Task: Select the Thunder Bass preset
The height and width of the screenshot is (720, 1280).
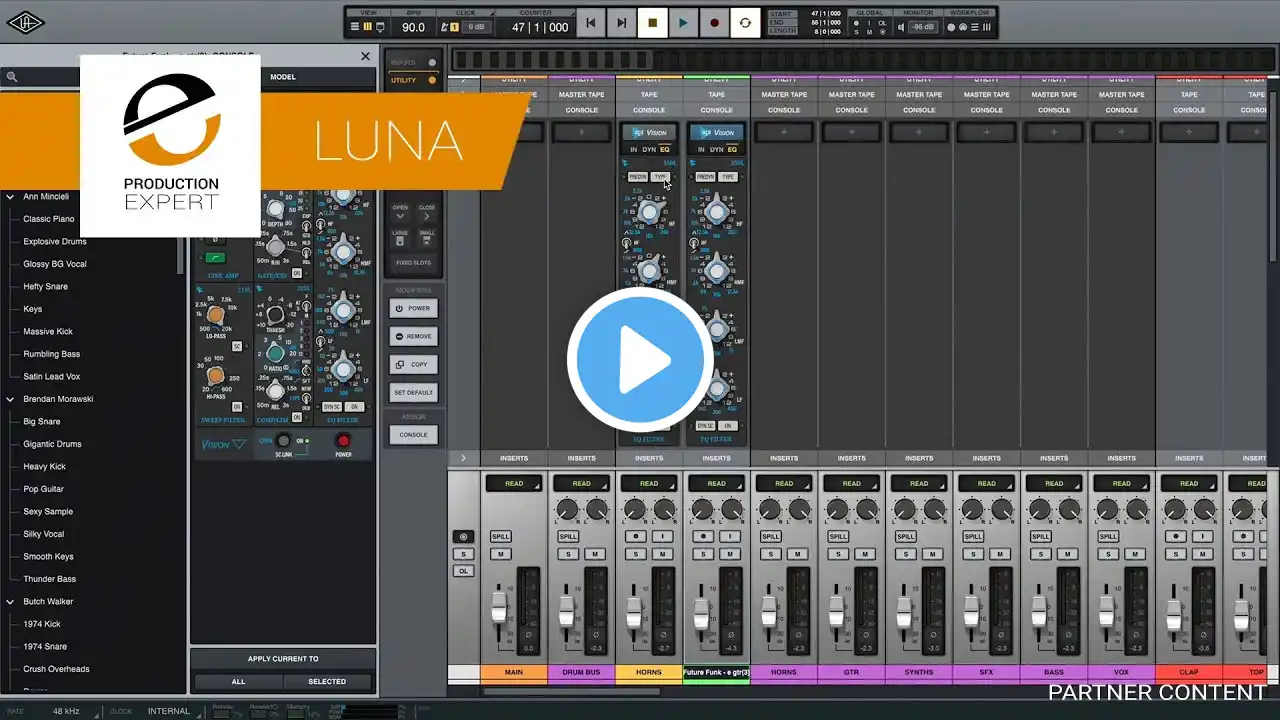Action: [50, 579]
